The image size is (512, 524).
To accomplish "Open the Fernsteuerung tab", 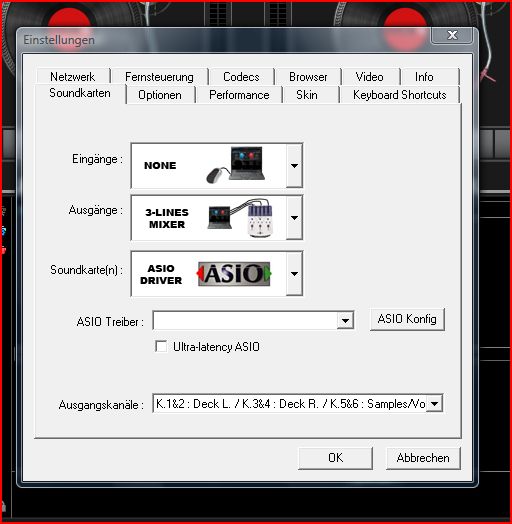I will [x=159, y=77].
